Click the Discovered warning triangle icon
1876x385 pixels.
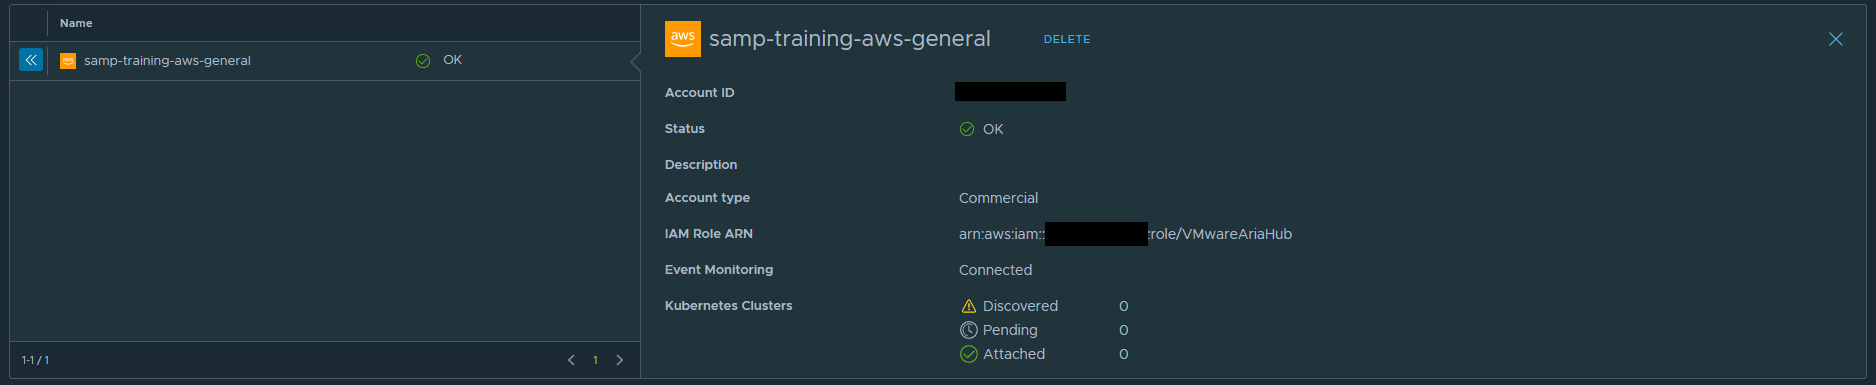pos(968,306)
